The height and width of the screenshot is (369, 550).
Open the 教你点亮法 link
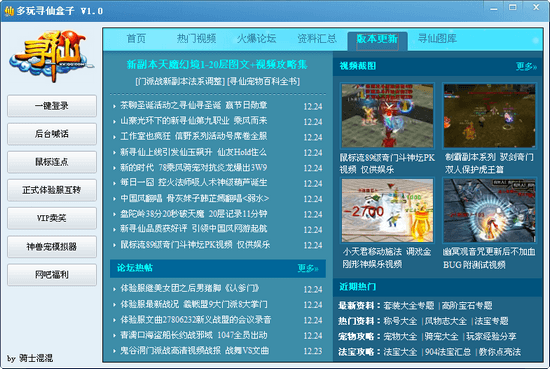point(500,352)
